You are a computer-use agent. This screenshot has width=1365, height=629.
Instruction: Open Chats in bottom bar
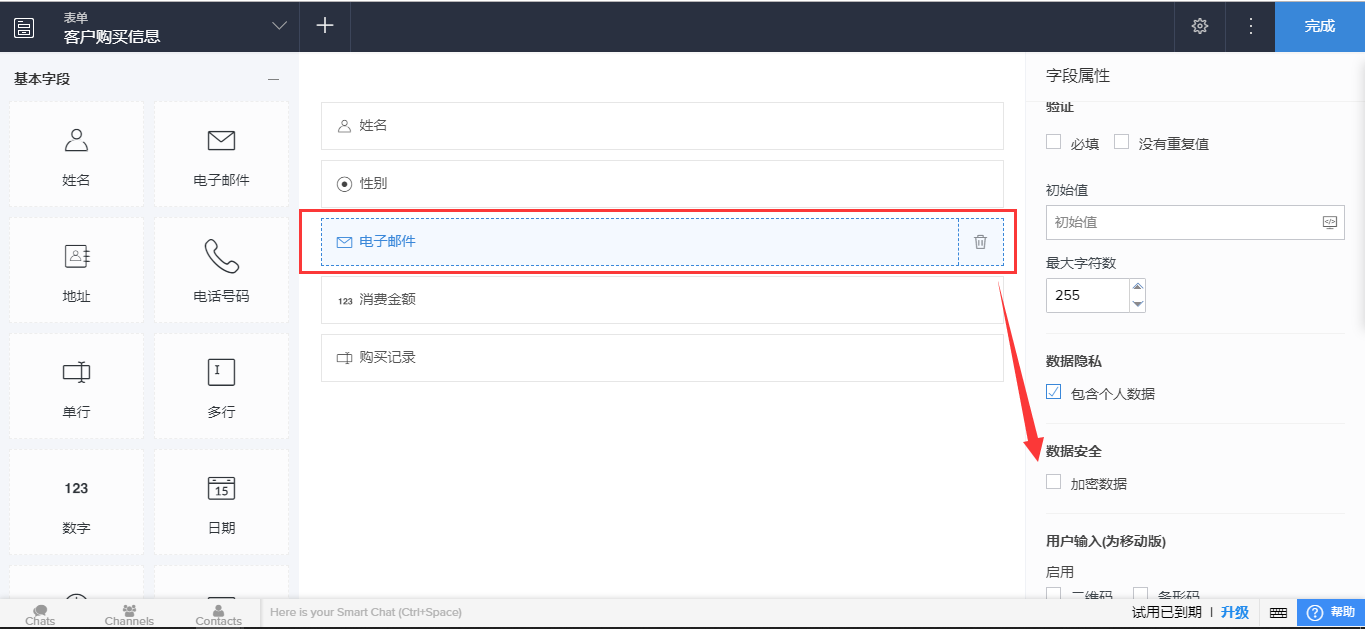(x=40, y=614)
